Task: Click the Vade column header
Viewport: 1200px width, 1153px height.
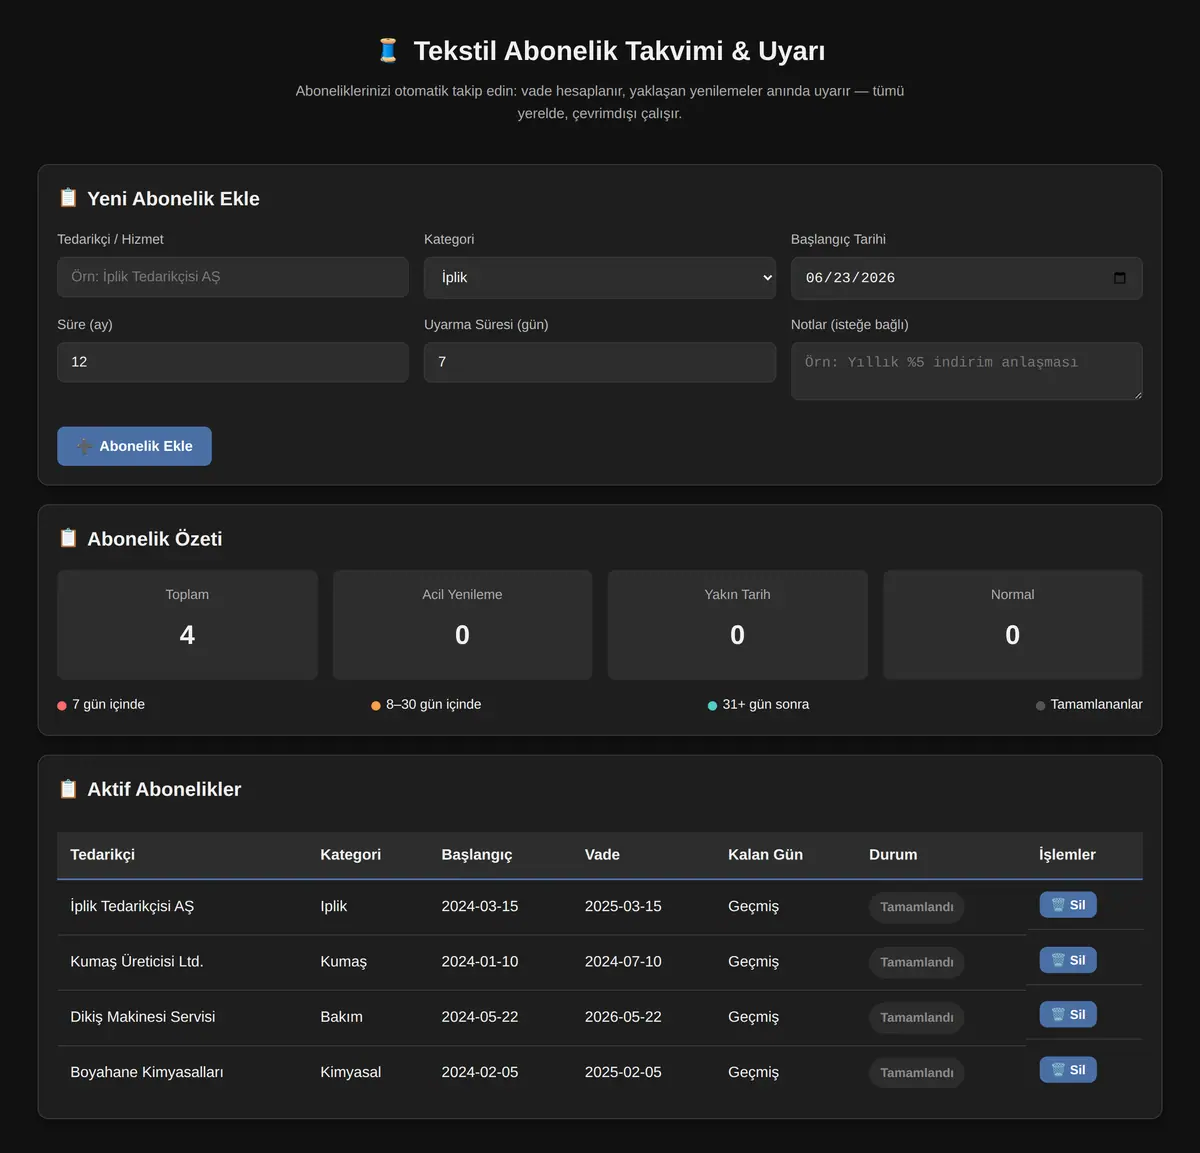Action: 602,855
